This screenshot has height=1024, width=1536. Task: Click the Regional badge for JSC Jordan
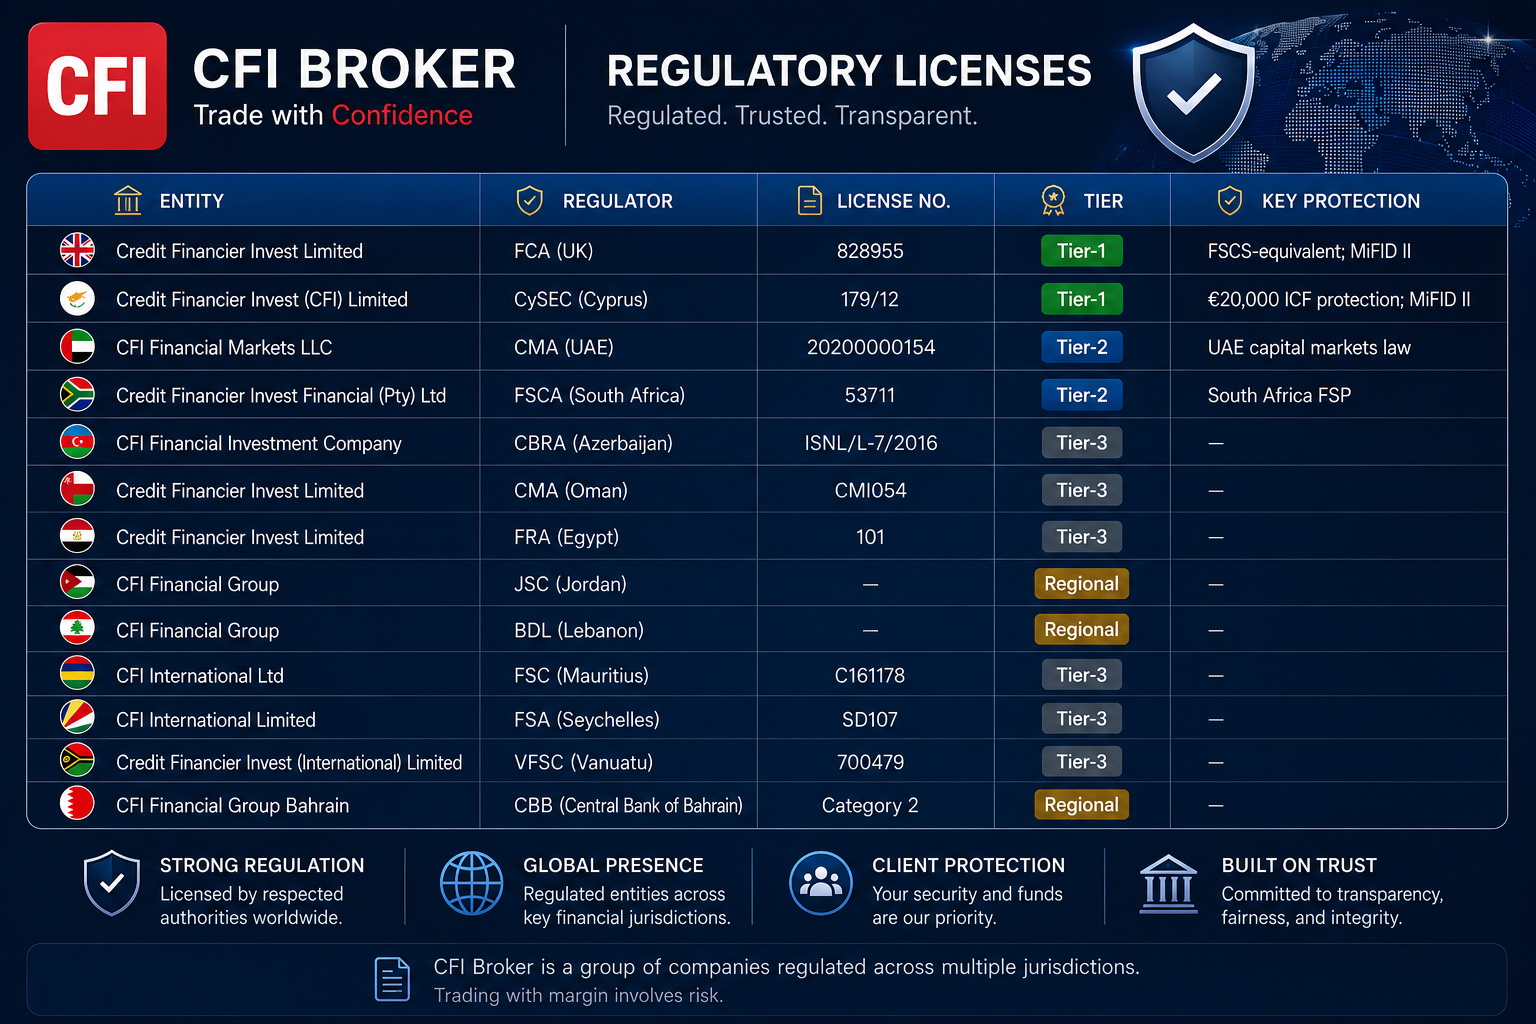point(1081,584)
